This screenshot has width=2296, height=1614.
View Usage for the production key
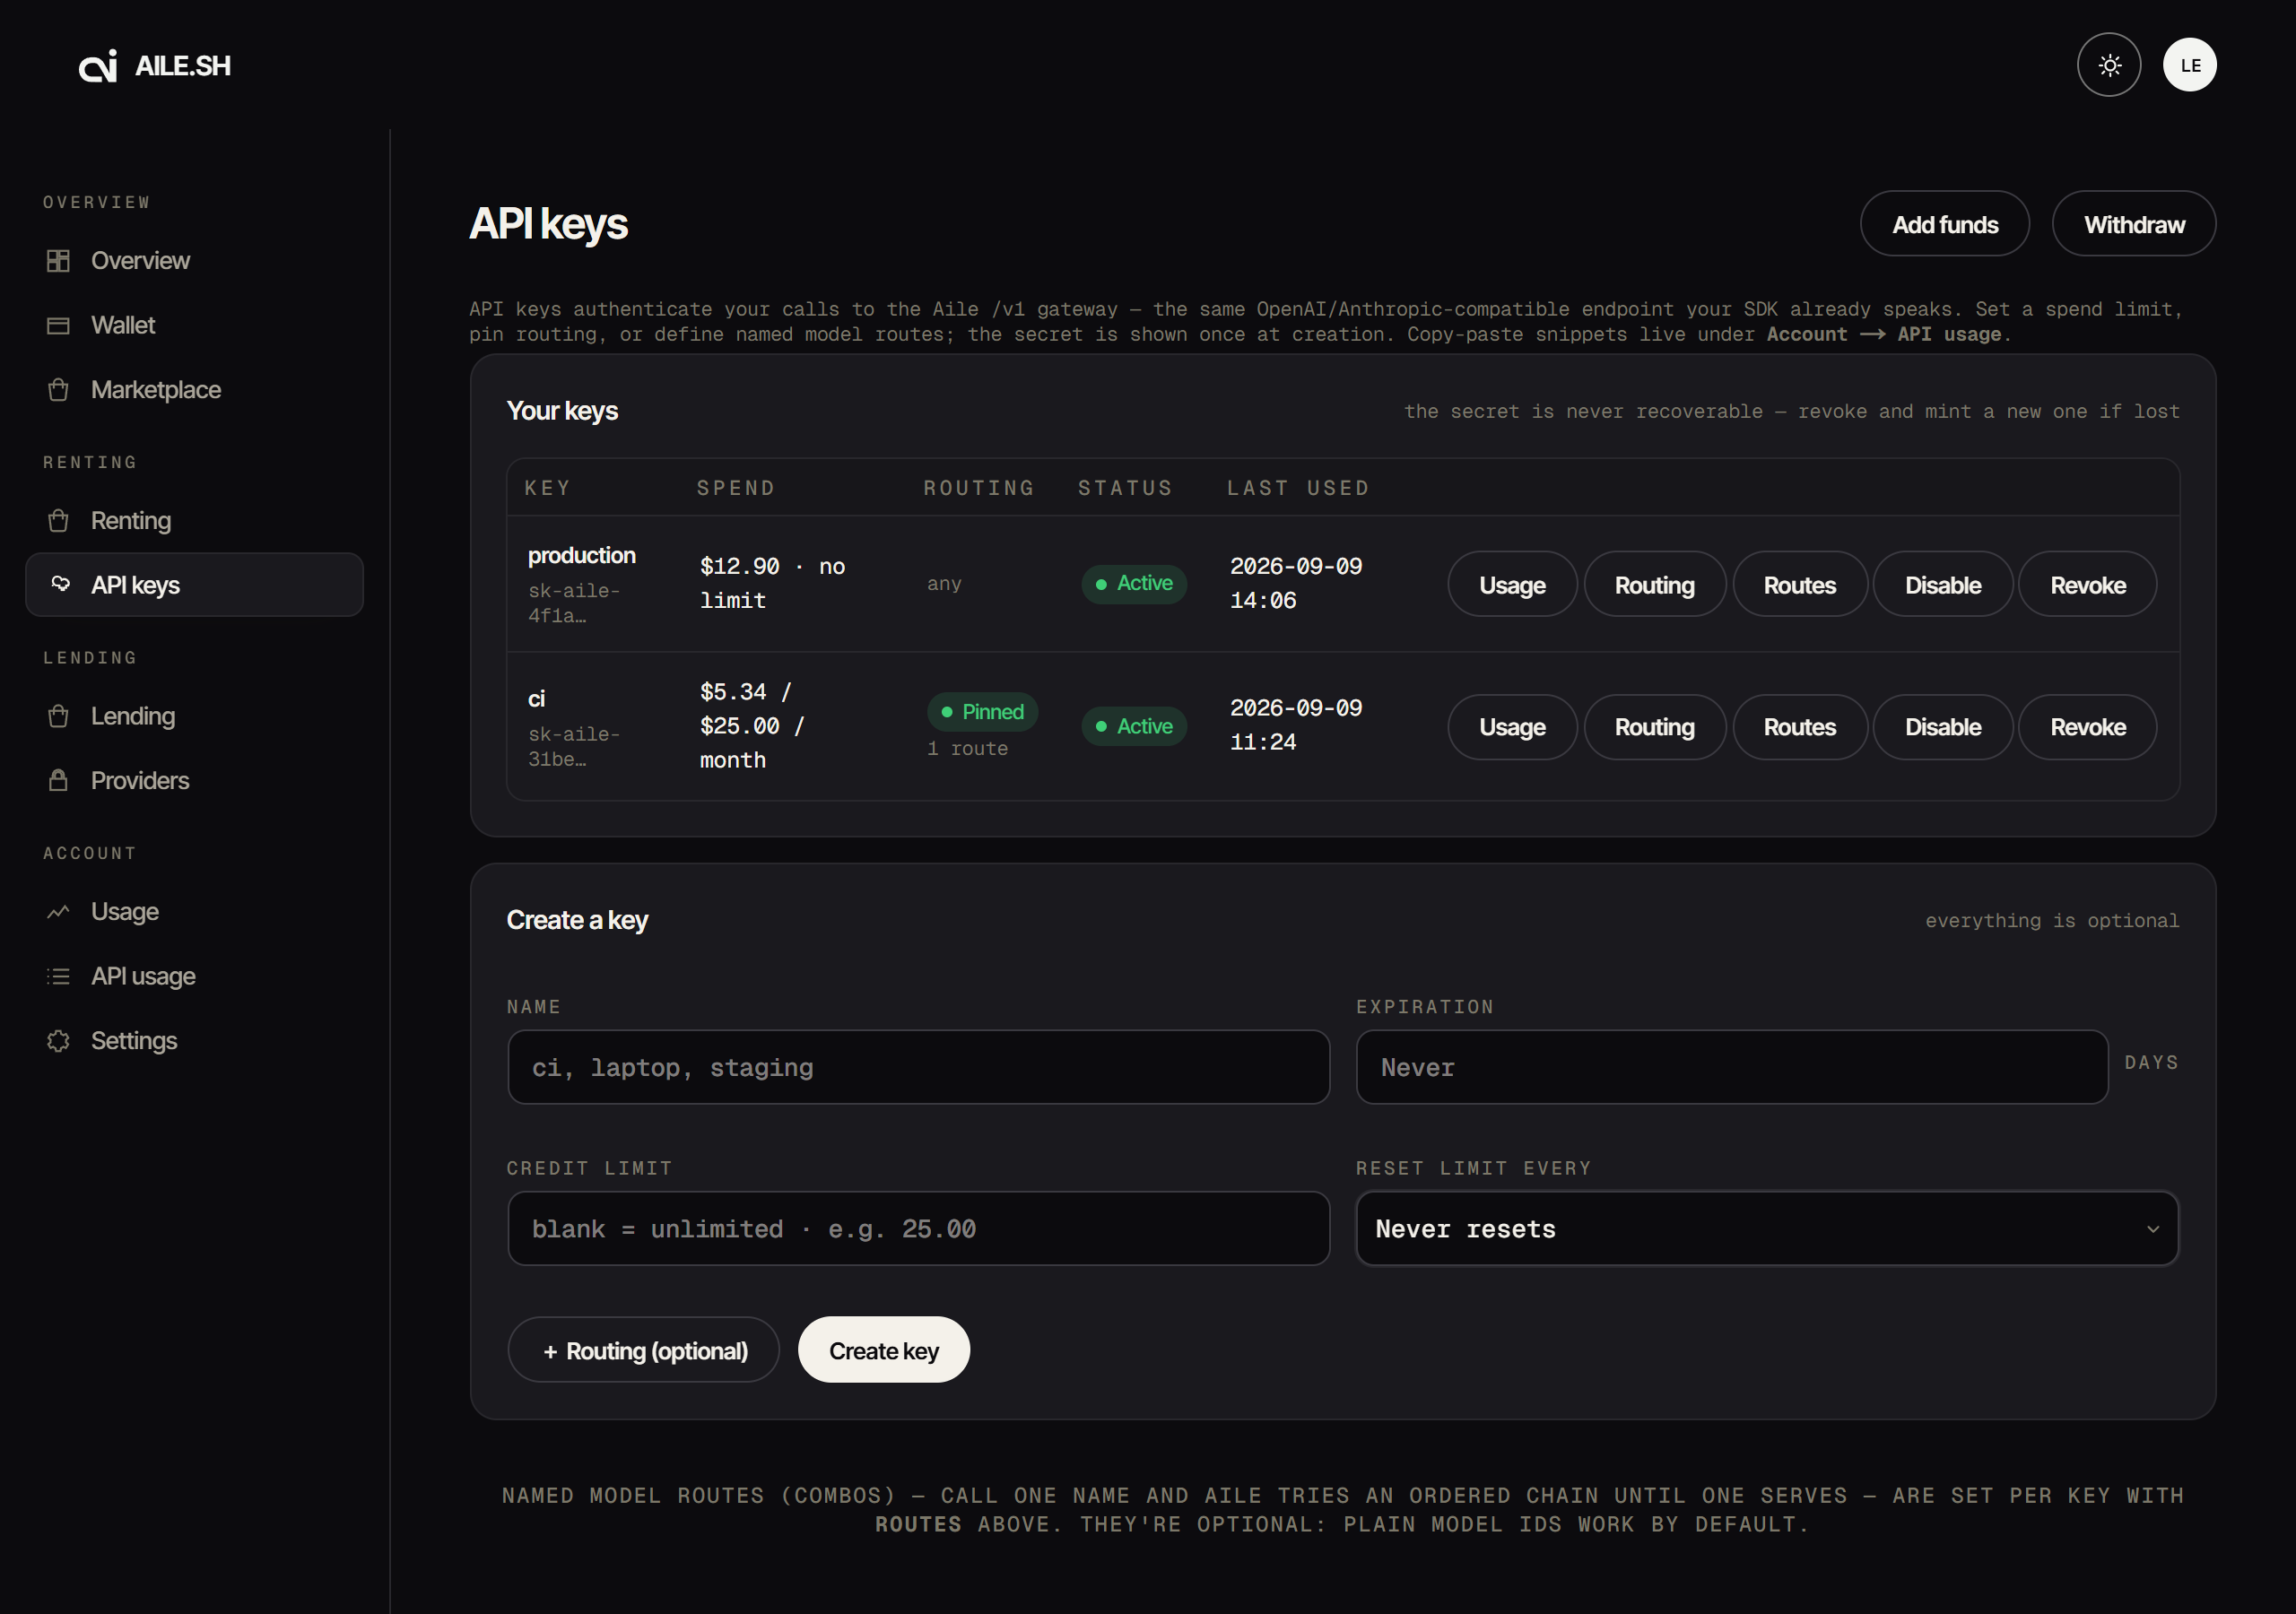[x=1512, y=585]
